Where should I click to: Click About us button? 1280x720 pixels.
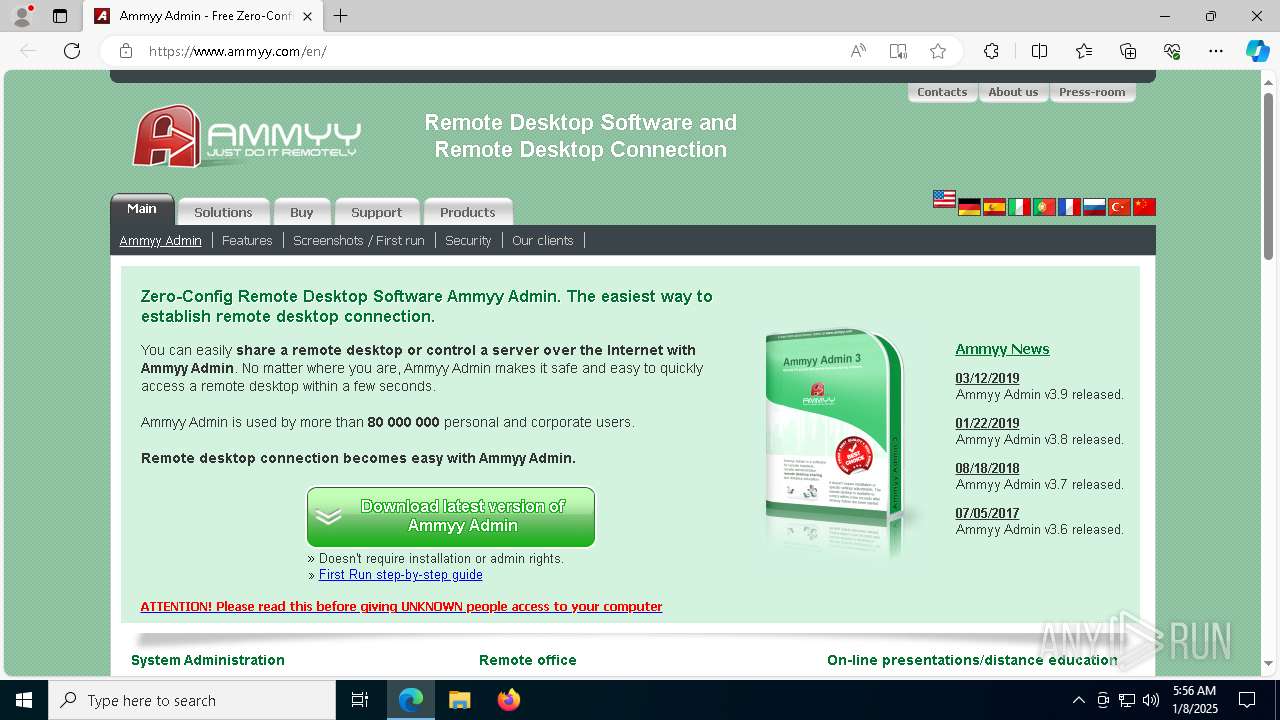pyautogui.click(x=1013, y=92)
